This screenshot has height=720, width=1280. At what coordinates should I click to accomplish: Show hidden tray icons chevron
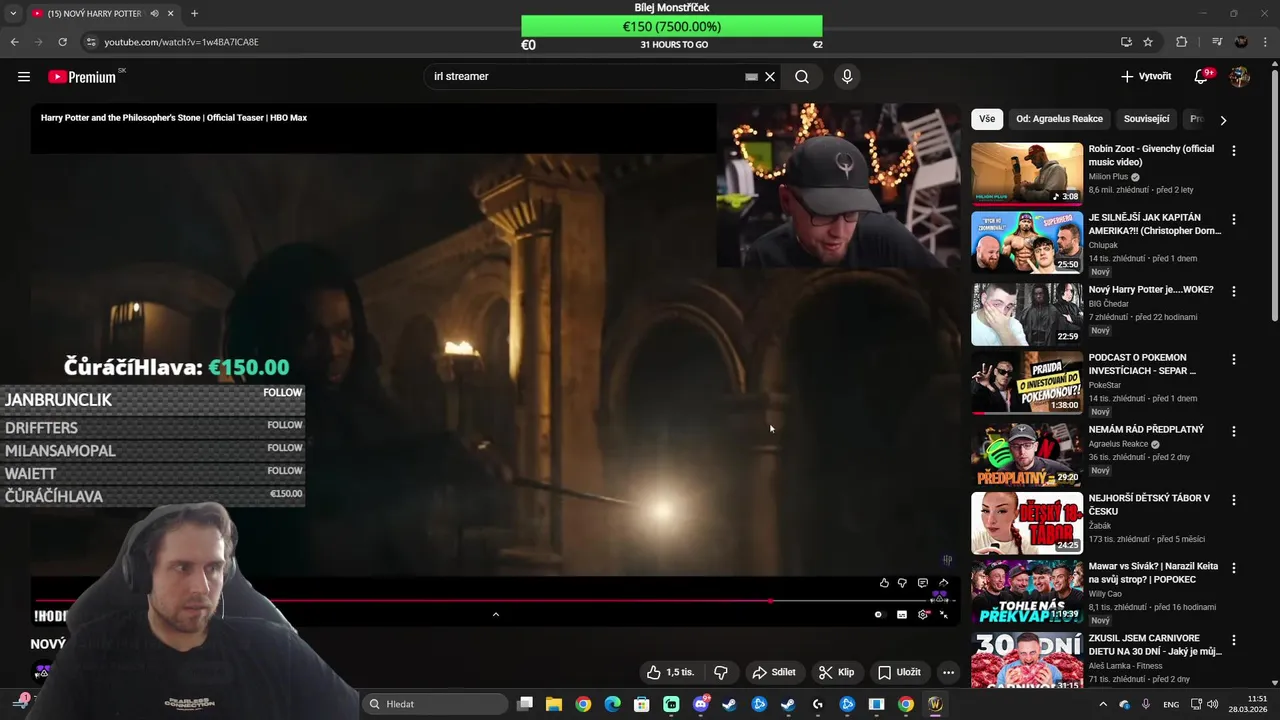pyautogui.click(x=1103, y=704)
